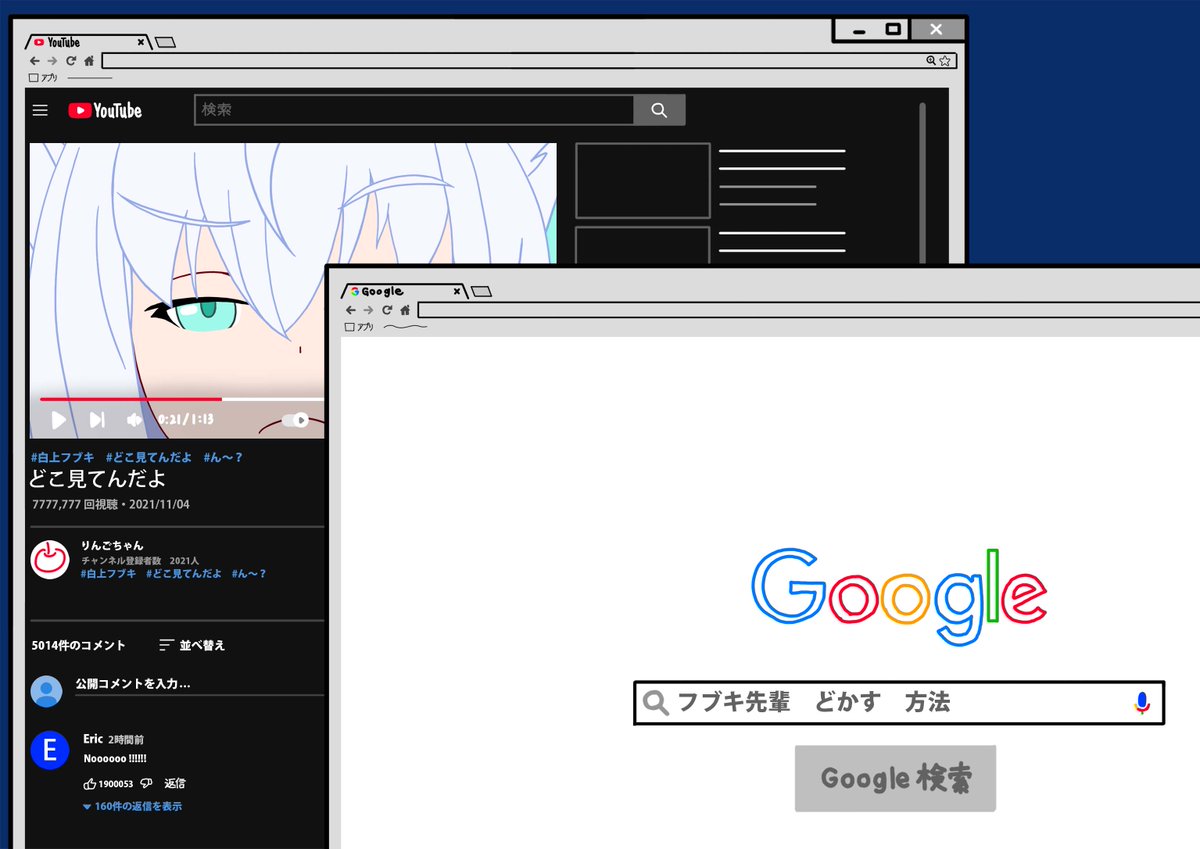Focus the YouTube 検索 search field
The width and height of the screenshot is (1200, 849).
pyautogui.click(x=414, y=110)
